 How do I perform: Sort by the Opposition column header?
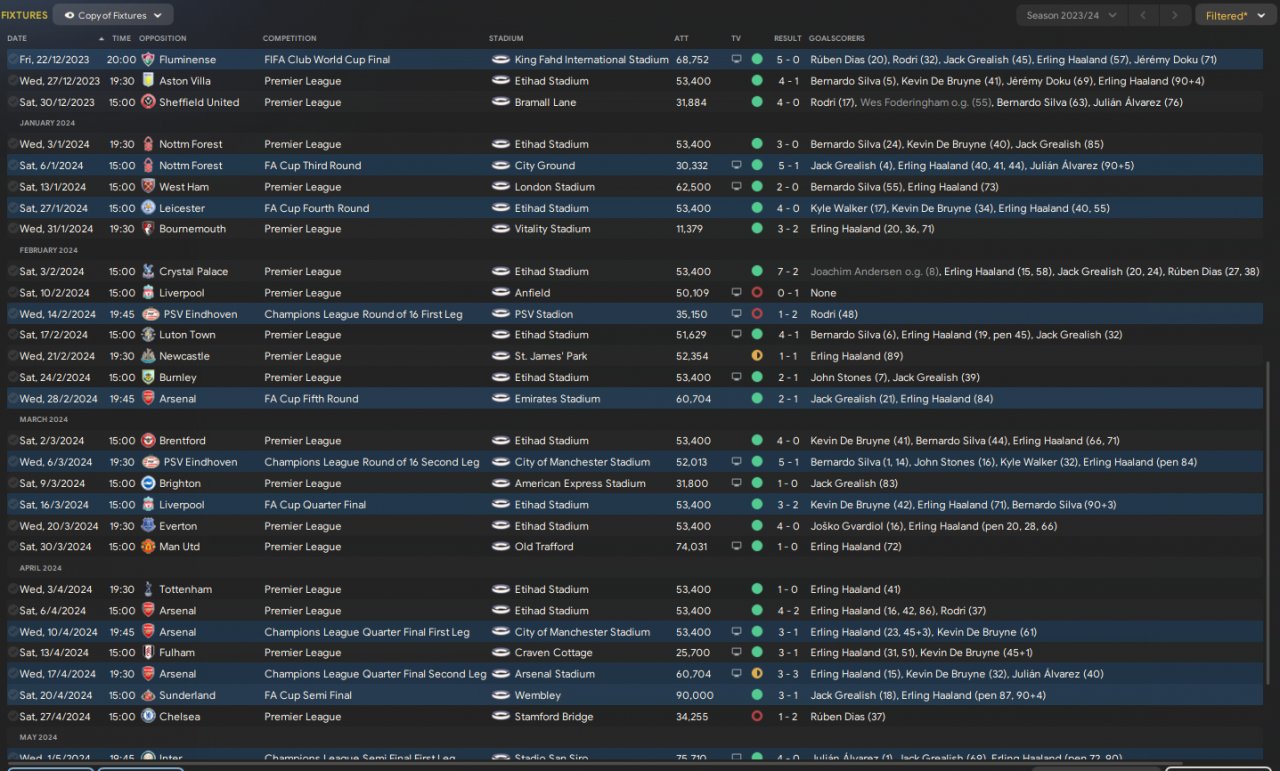click(x=162, y=39)
